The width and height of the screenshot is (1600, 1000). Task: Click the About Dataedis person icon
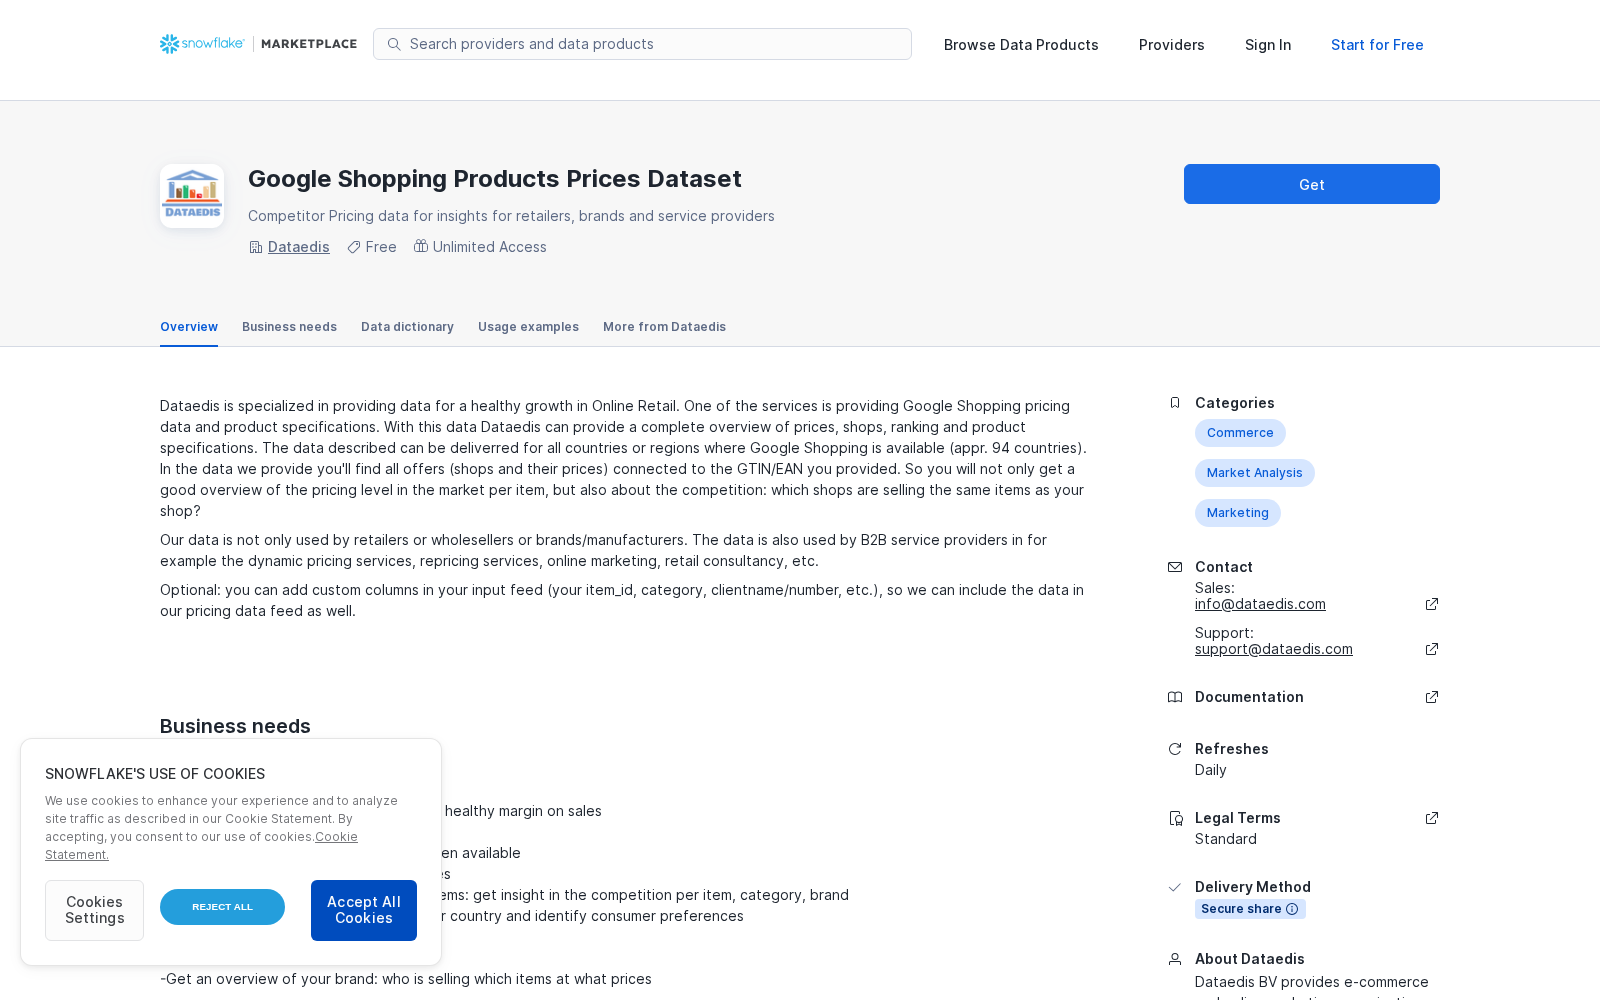click(x=1175, y=959)
